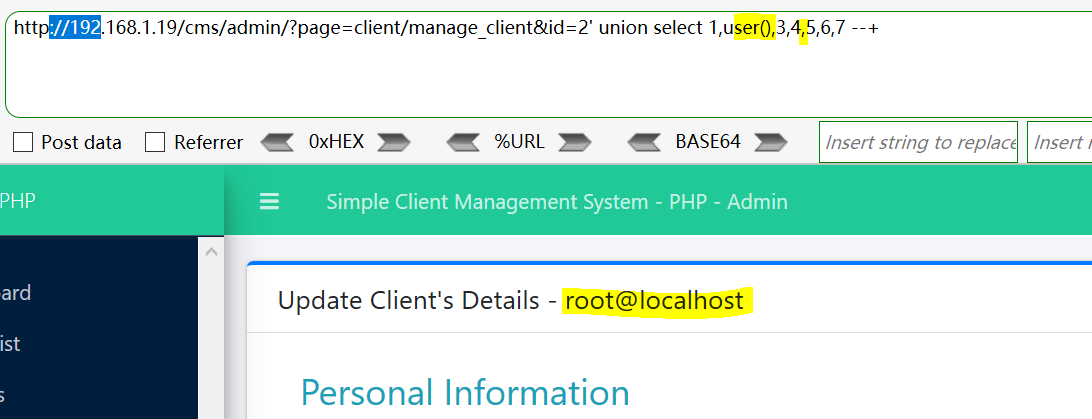This screenshot has width=1092, height=419.
Task: Click the 'Post data' label text
Action: [81, 143]
